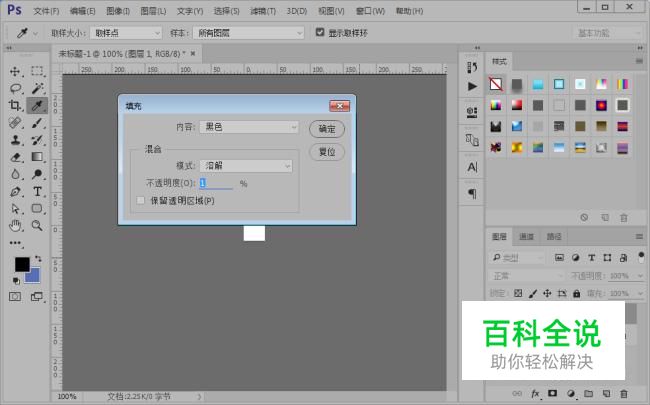Create new adjustment layer
The image size is (650, 405).
point(571,393)
